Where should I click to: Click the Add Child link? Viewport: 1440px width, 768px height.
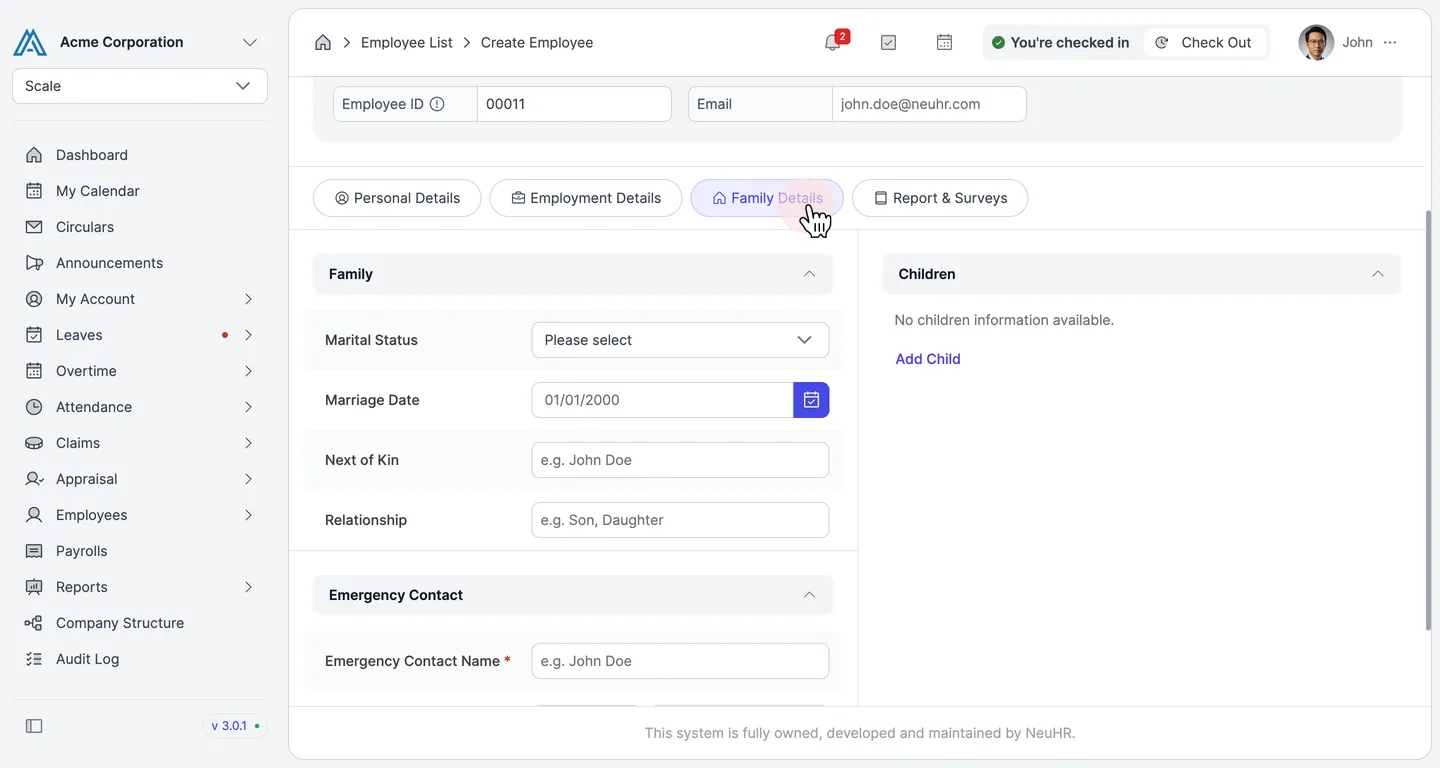pos(928,359)
